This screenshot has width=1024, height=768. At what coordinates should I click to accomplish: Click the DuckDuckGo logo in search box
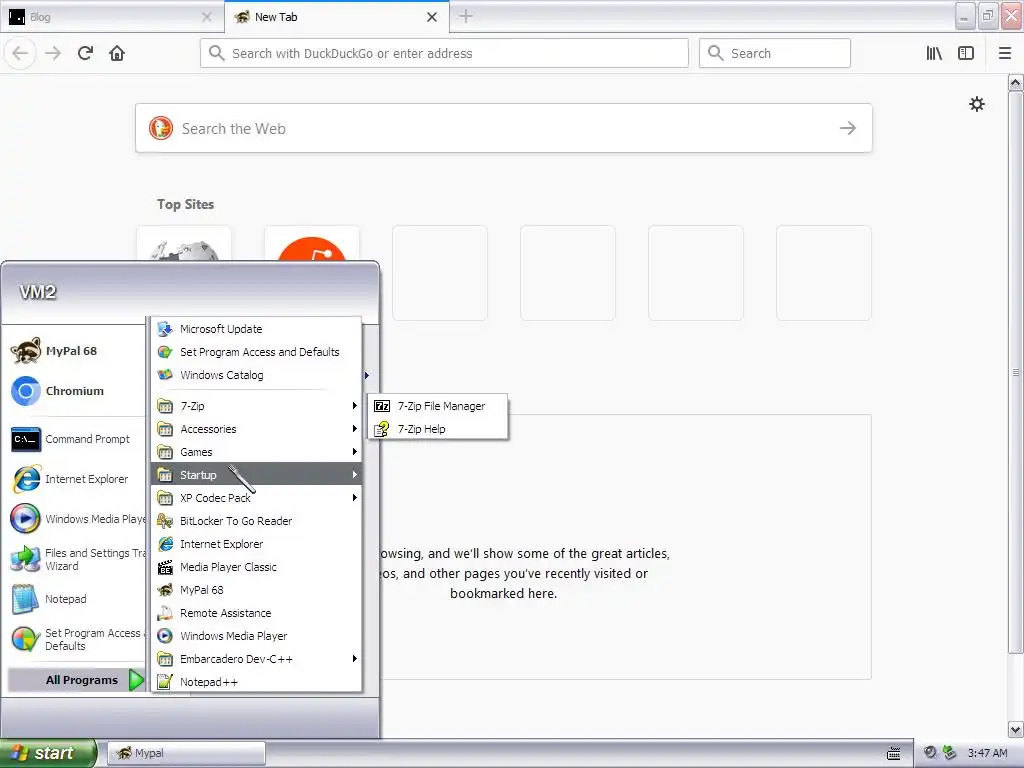pos(161,128)
